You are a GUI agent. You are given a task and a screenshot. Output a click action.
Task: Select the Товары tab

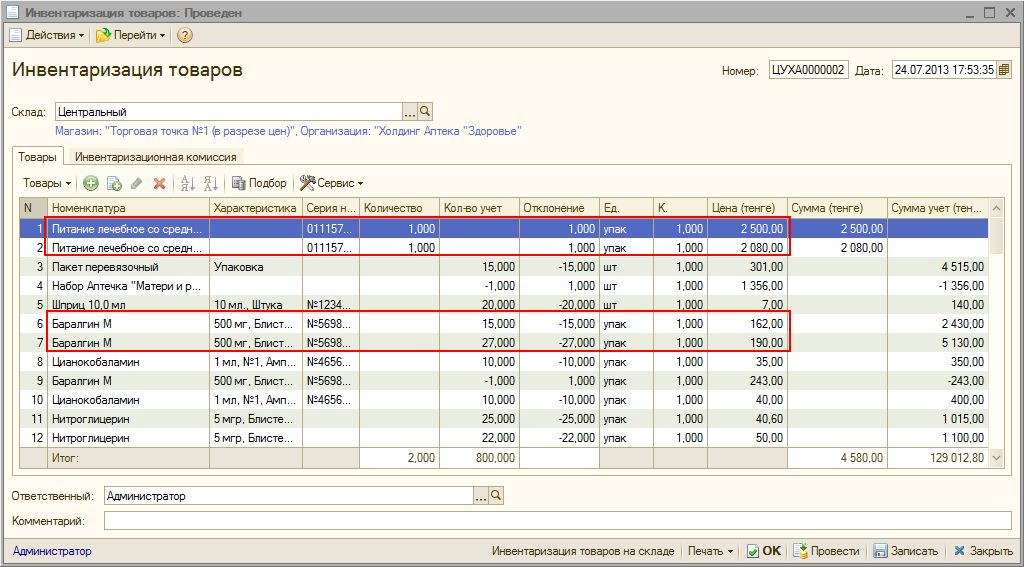(x=37, y=157)
